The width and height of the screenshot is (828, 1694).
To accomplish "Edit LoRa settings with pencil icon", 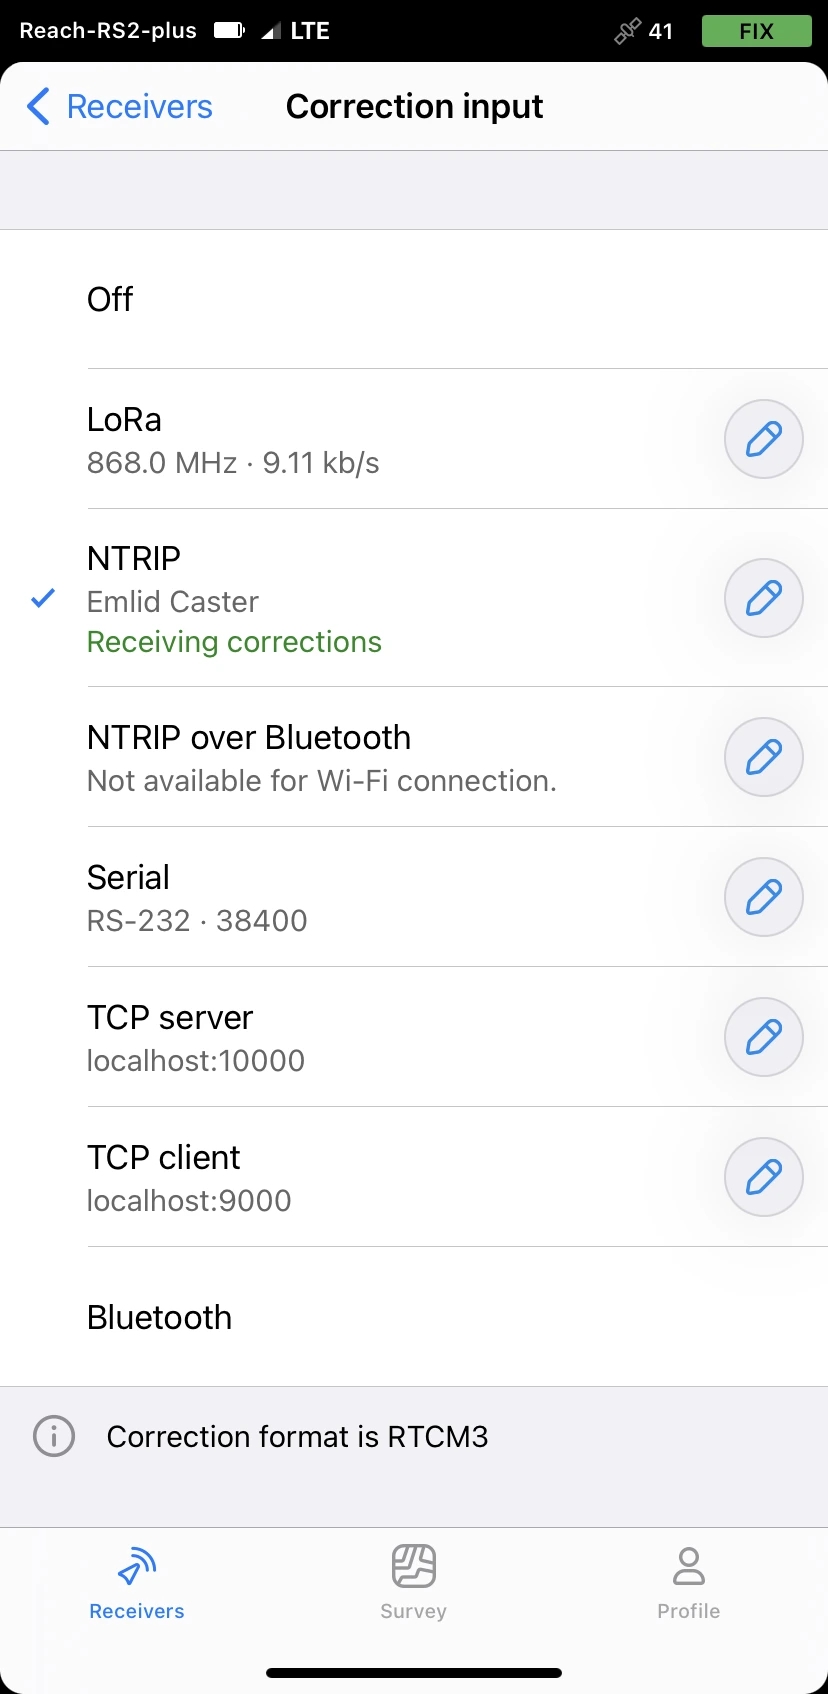I will 763,439.
